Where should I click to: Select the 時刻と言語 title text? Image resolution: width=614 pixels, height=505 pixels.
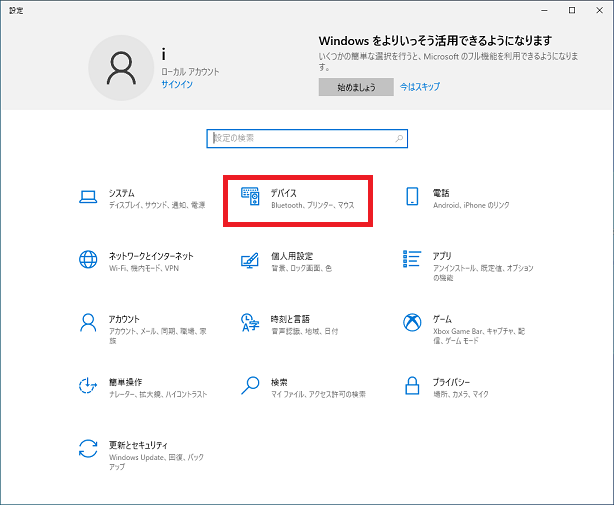290,319
